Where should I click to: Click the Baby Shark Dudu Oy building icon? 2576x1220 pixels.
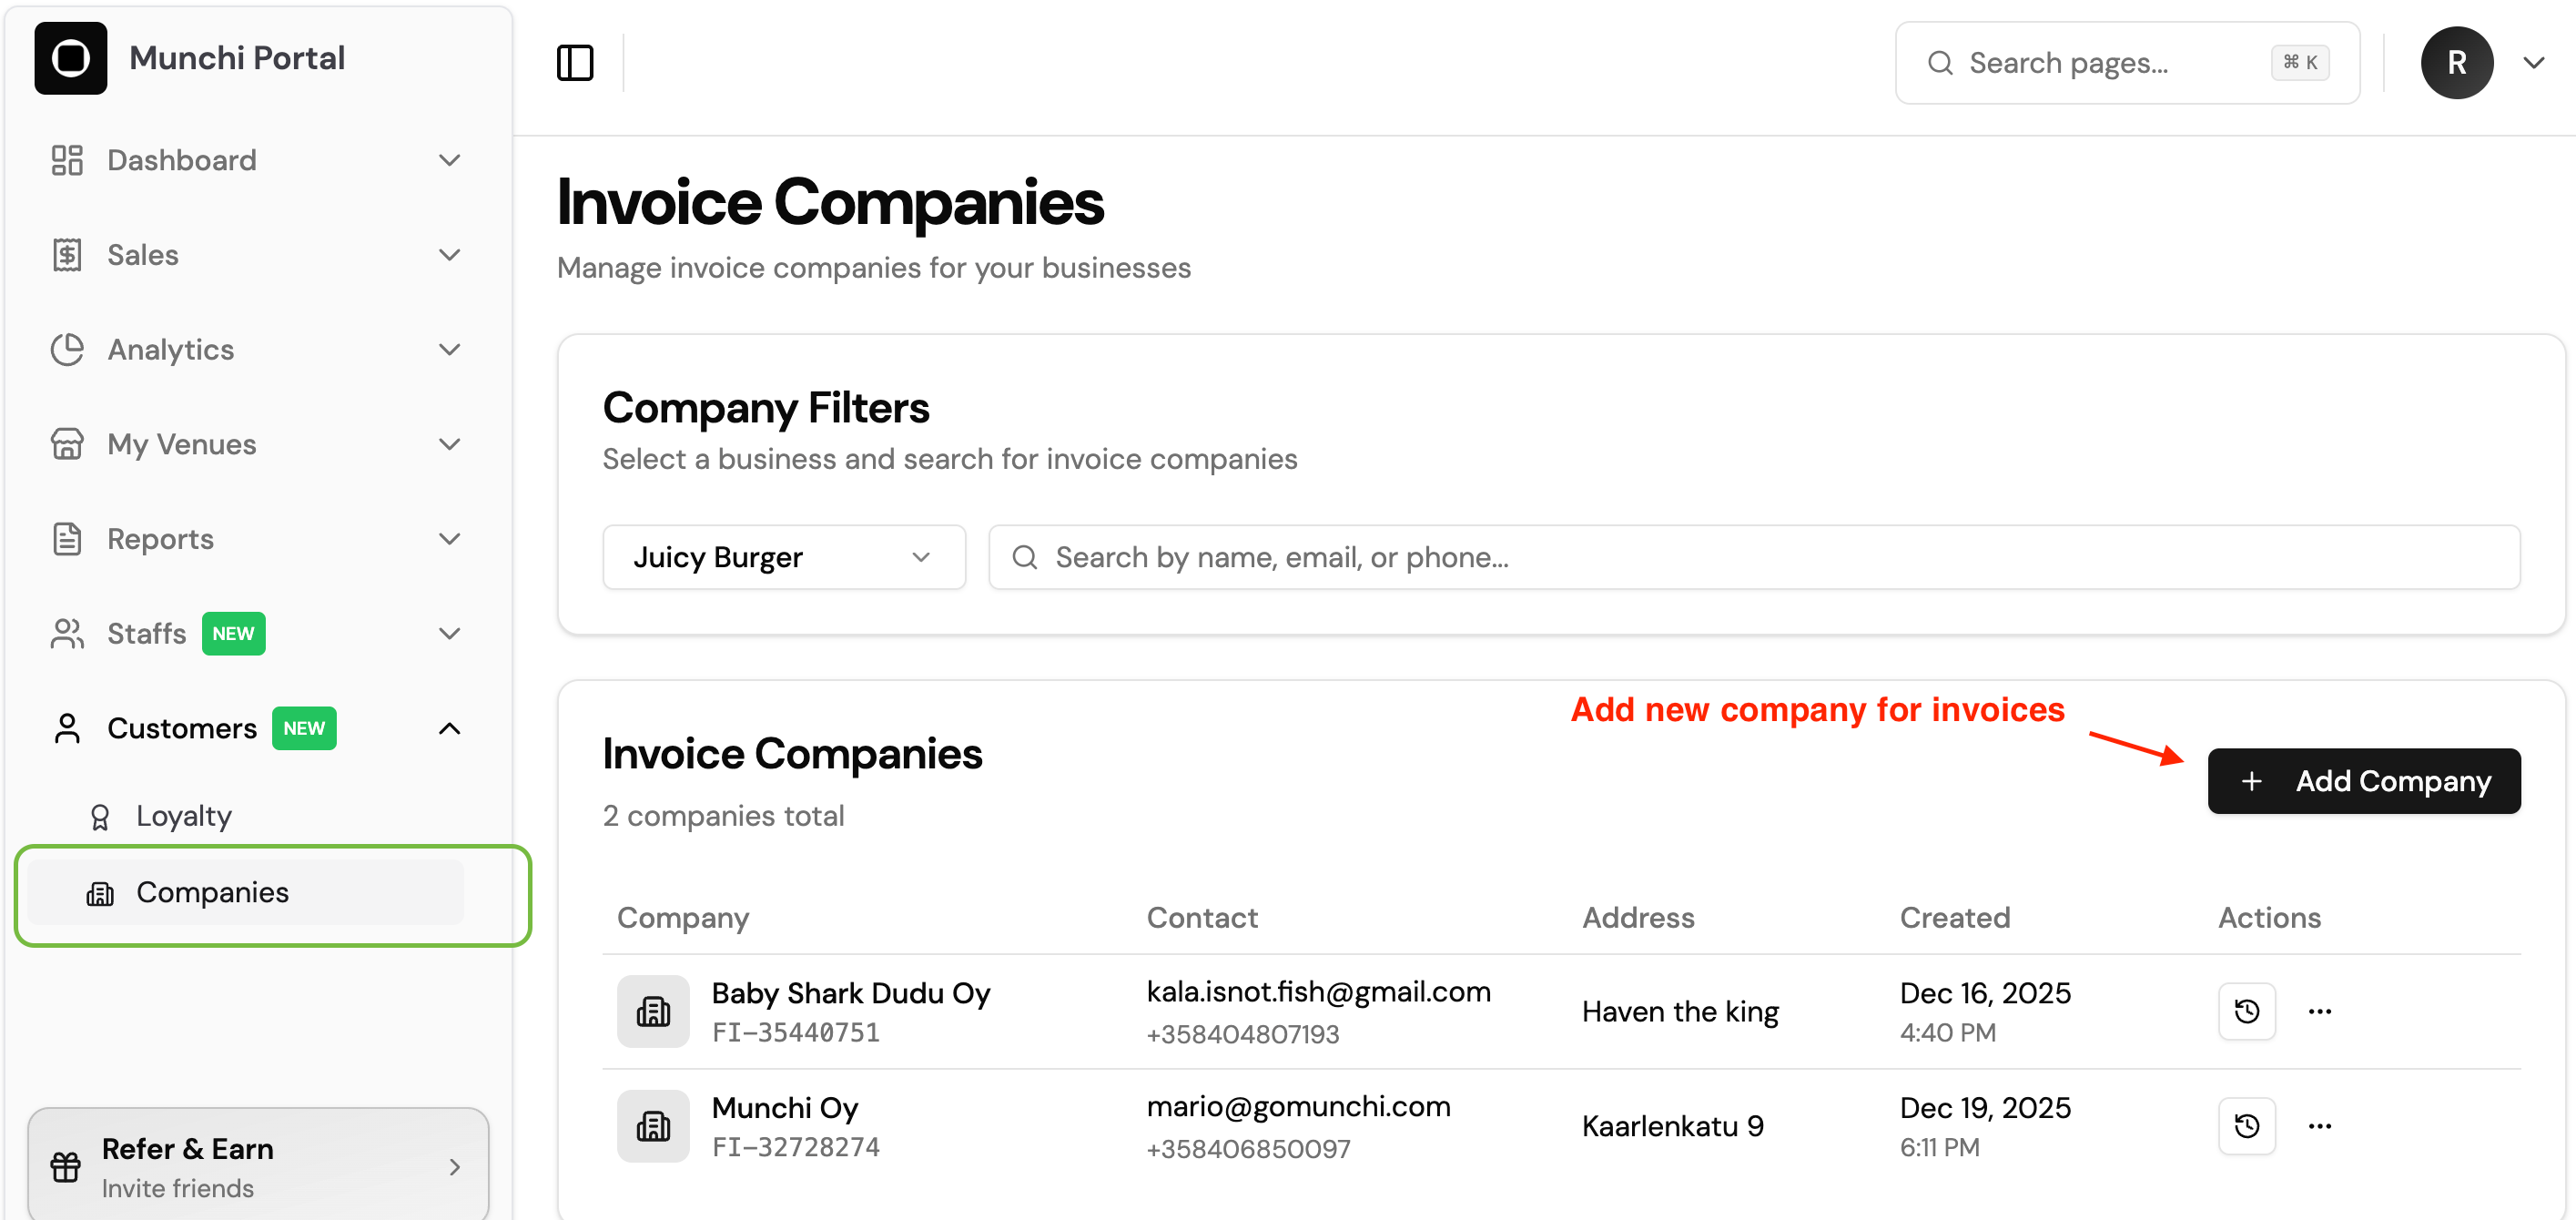tap(653, 1011)
